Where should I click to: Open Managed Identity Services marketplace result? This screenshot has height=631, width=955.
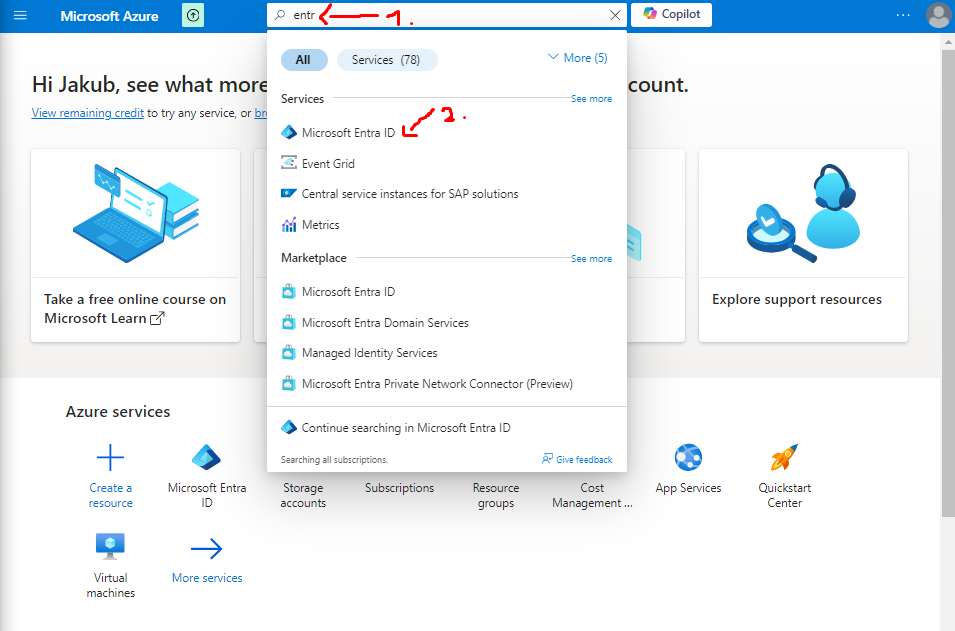click(x=369, y=353)
